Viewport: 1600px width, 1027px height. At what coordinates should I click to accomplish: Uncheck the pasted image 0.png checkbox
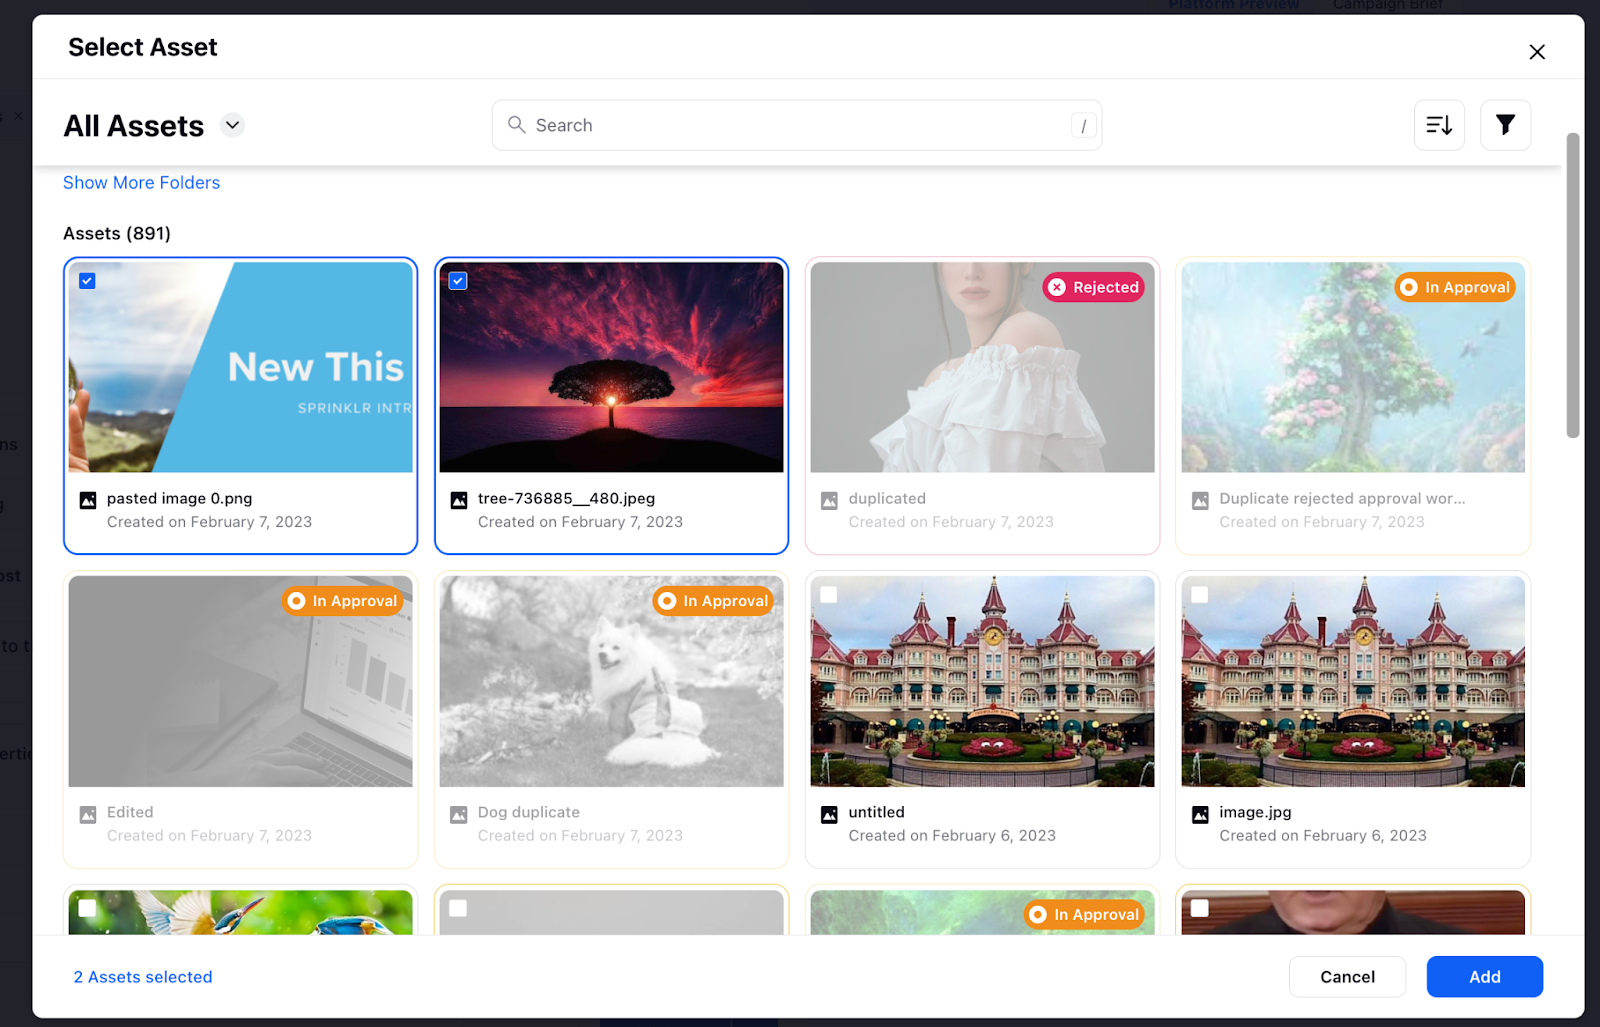click(x=87, y=281)
